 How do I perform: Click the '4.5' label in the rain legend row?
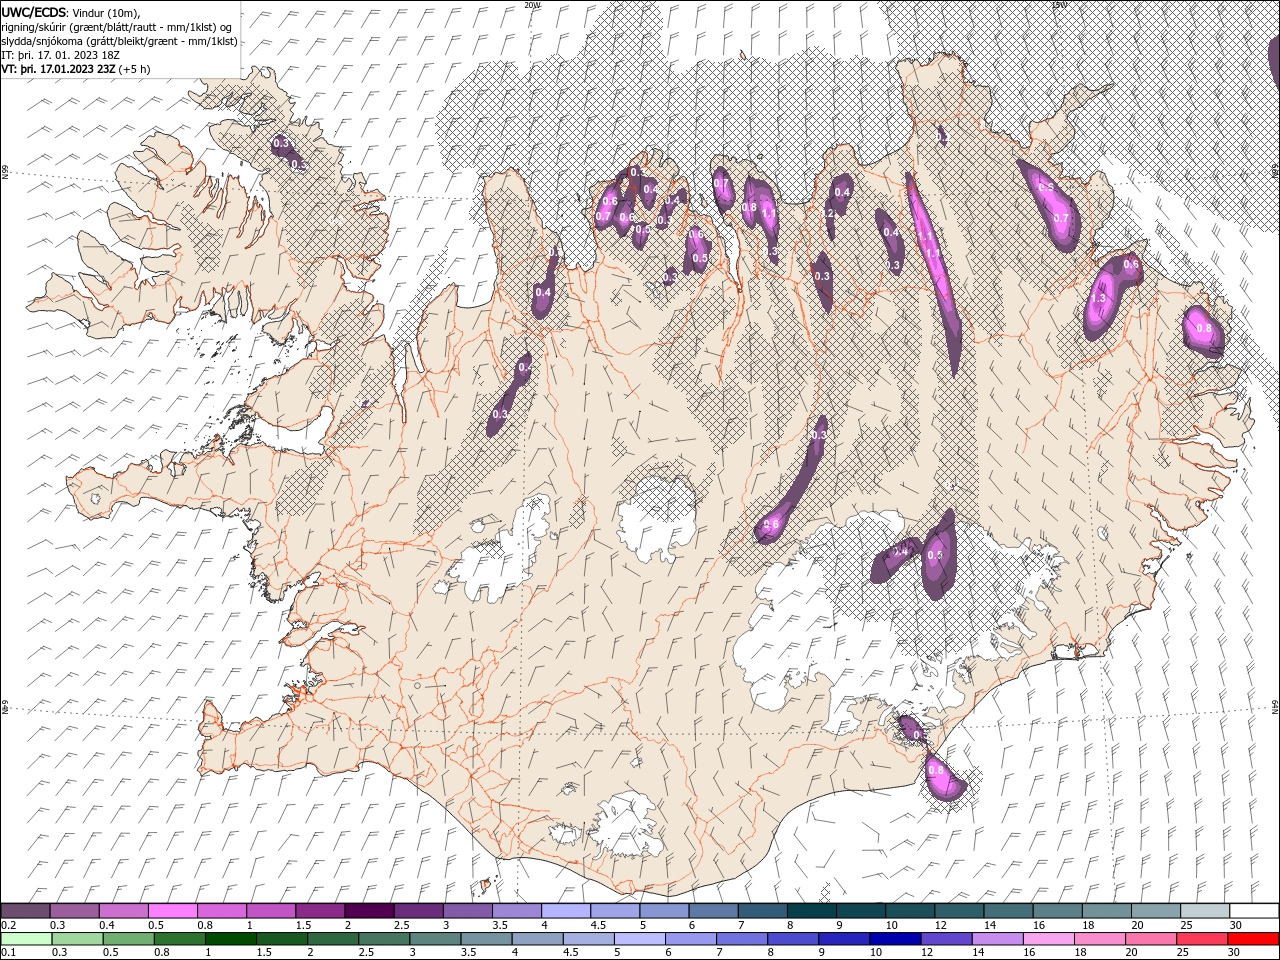coord(571,953)
